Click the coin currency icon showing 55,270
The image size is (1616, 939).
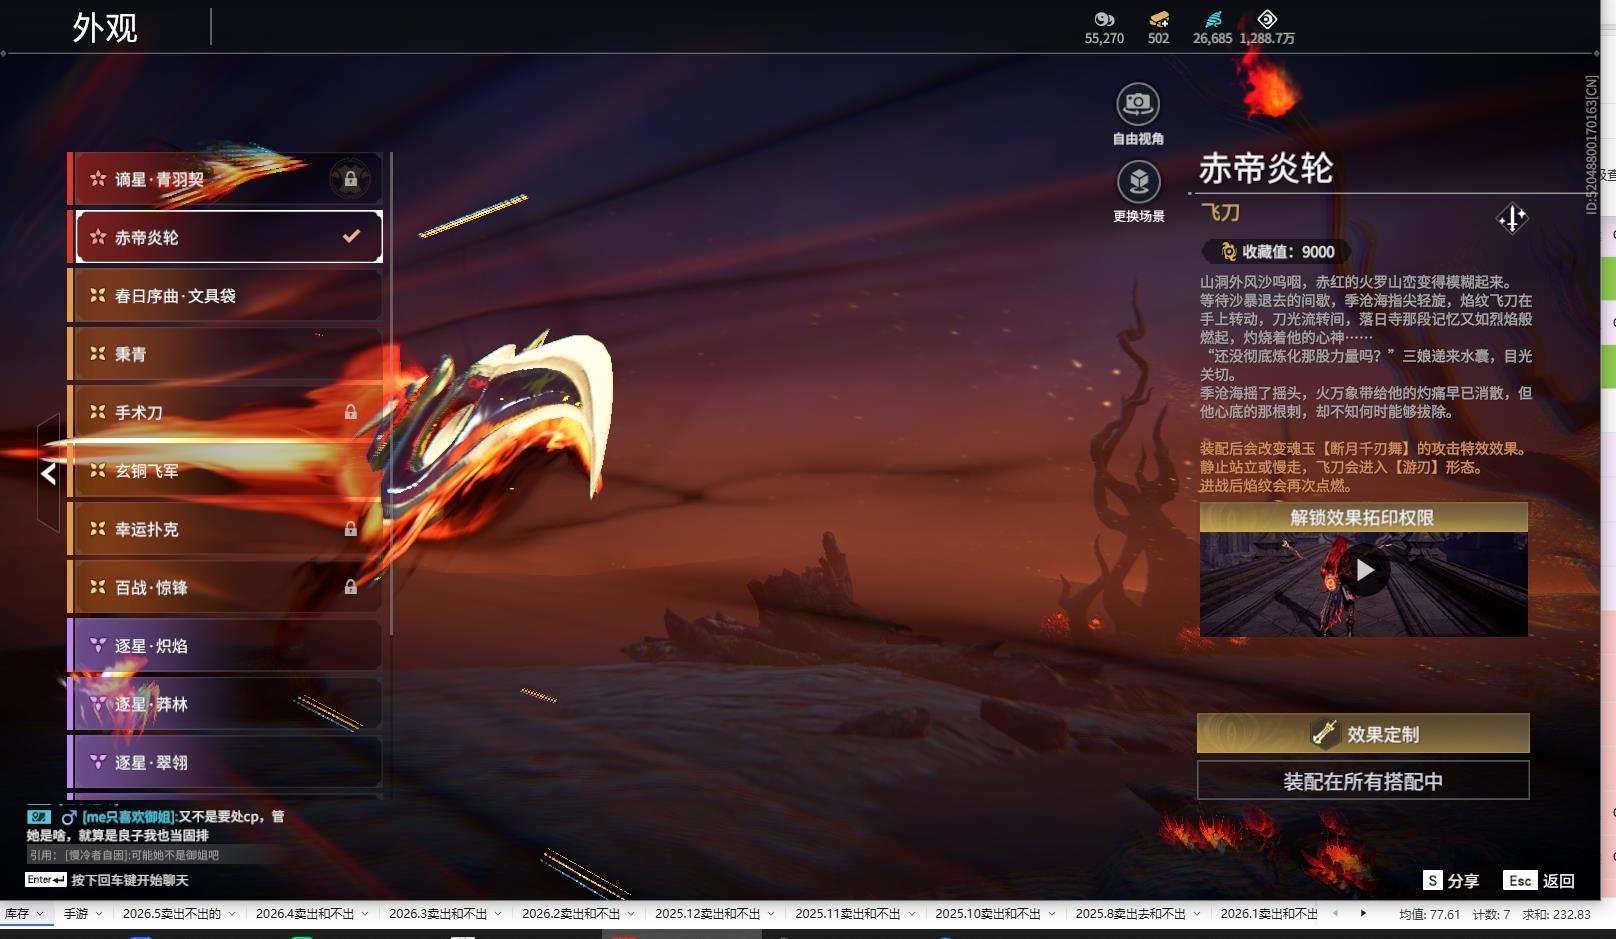1104,19
